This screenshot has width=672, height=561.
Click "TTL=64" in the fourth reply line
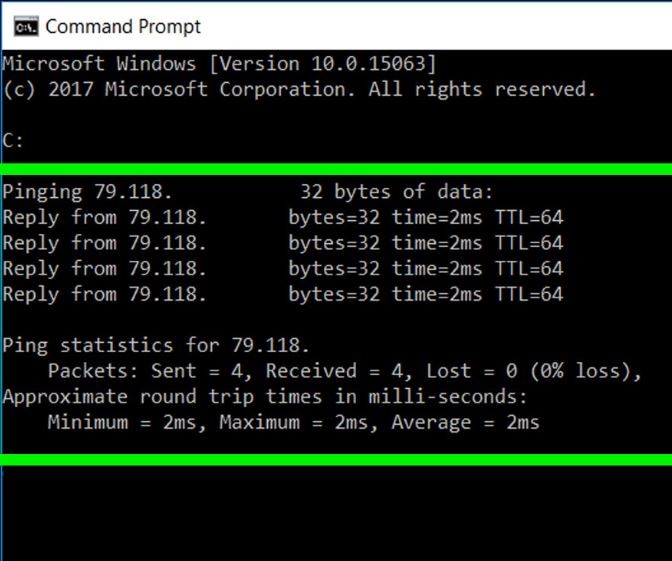pyautogui.click(x=529, y=295)
